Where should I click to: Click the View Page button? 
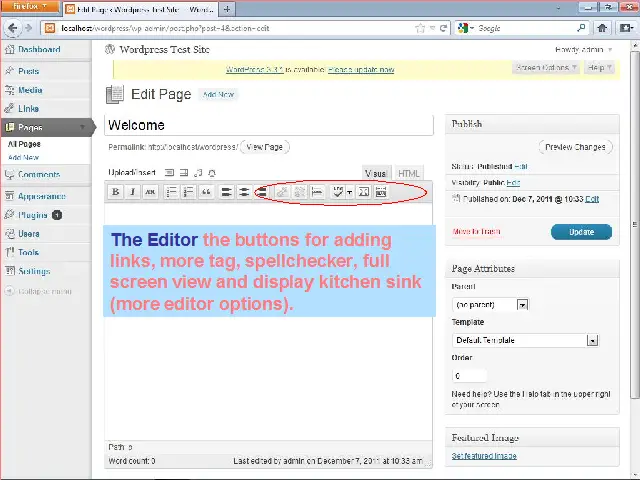click(264, 147)
